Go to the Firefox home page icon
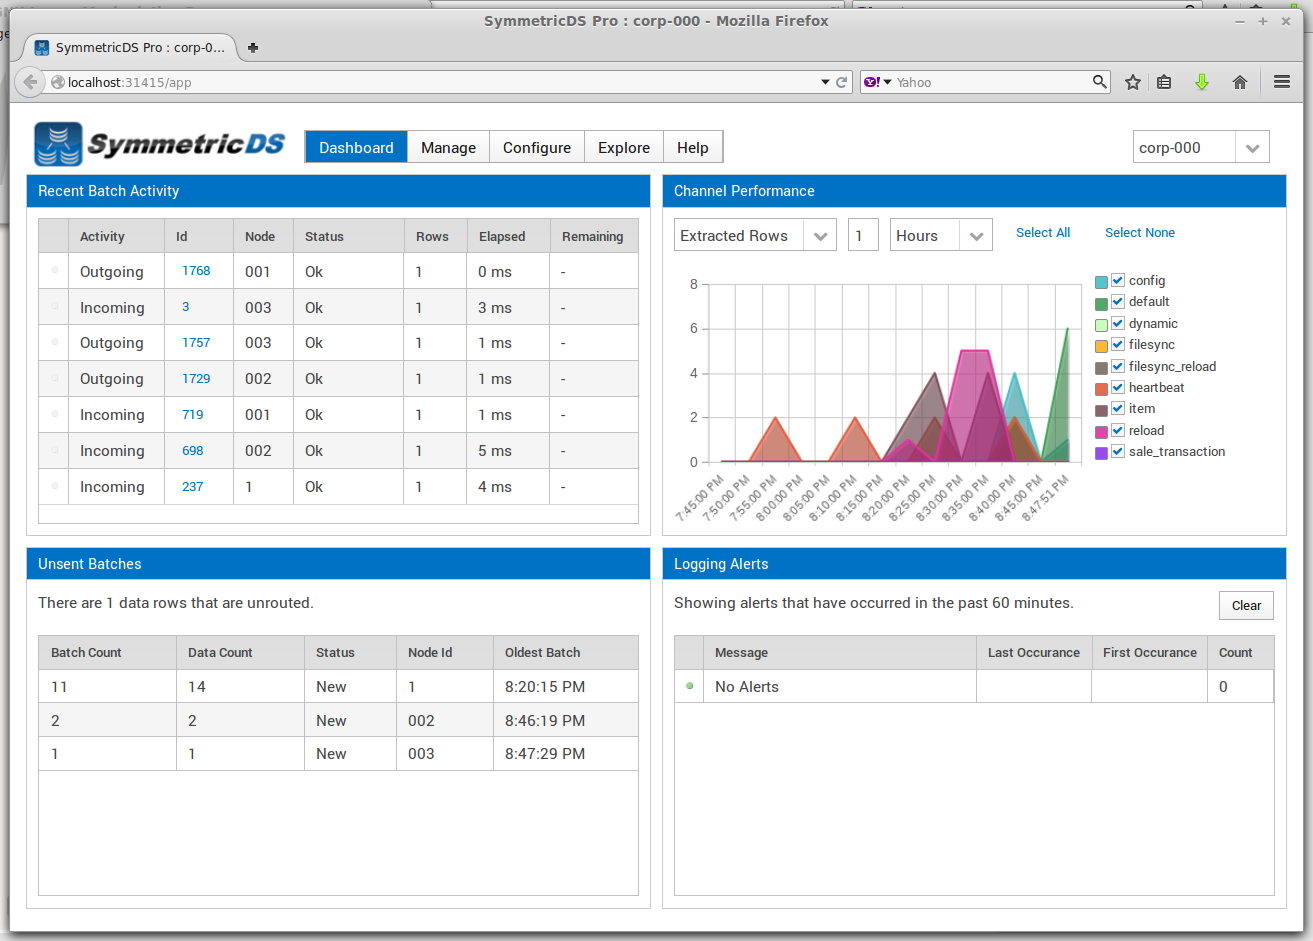 [x=1240, y=82]
